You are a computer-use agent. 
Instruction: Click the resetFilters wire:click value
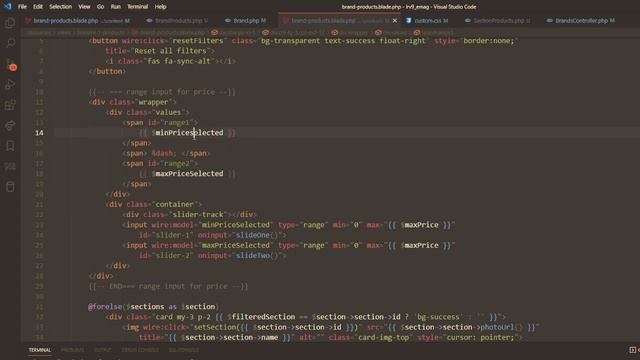point(198,40)
